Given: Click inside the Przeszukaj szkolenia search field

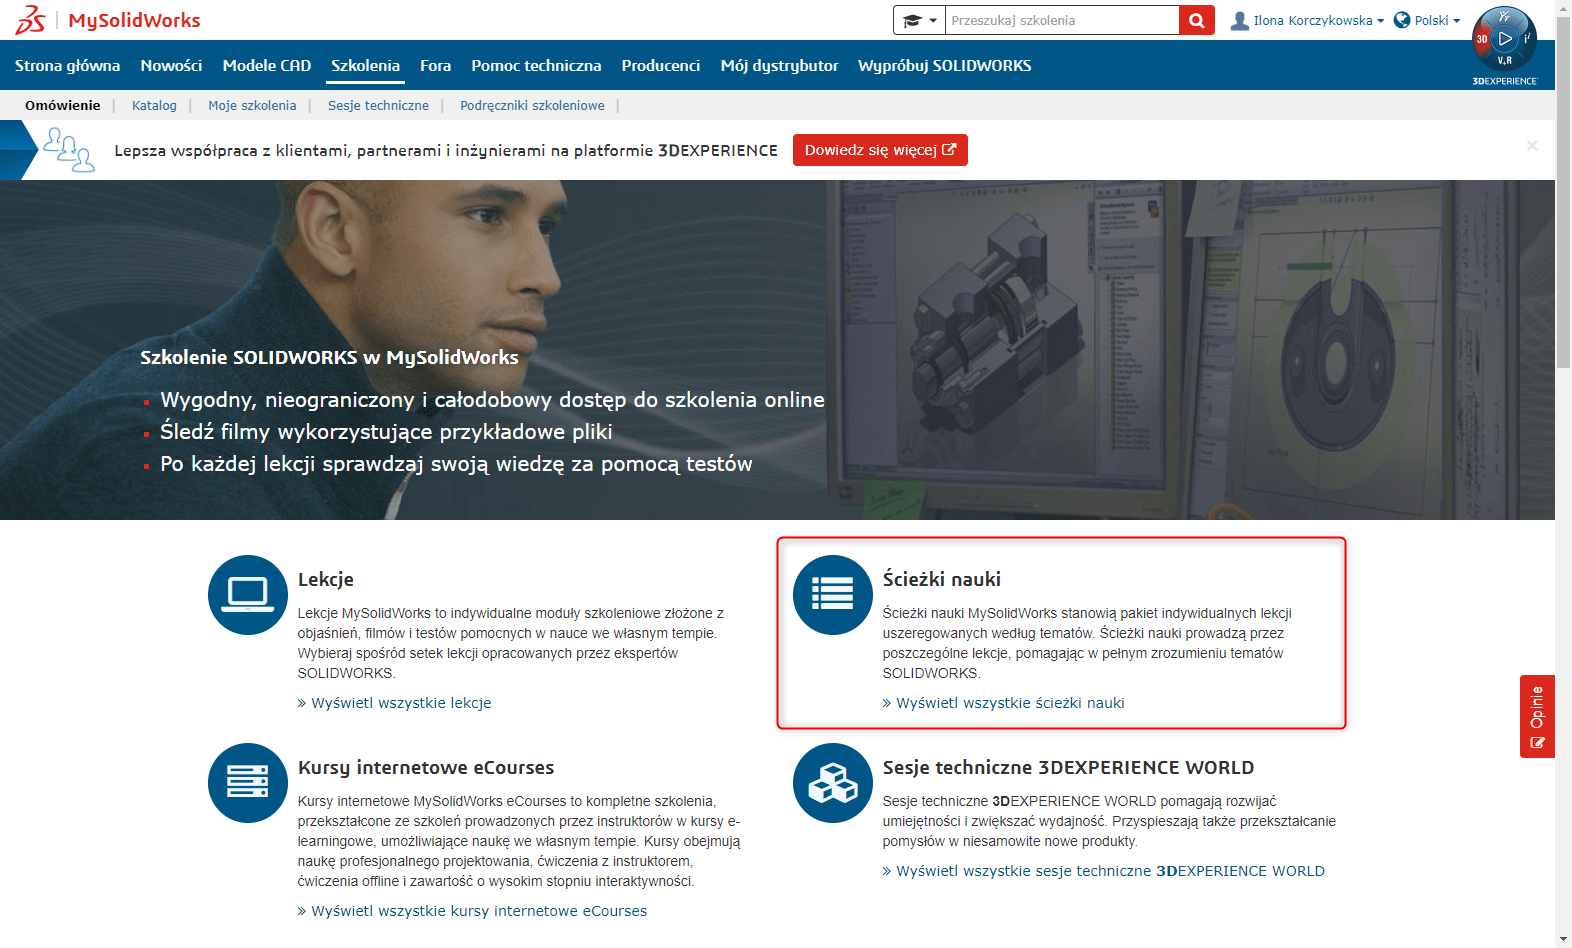Looking at the screenshot, I should pos(1061,20).
